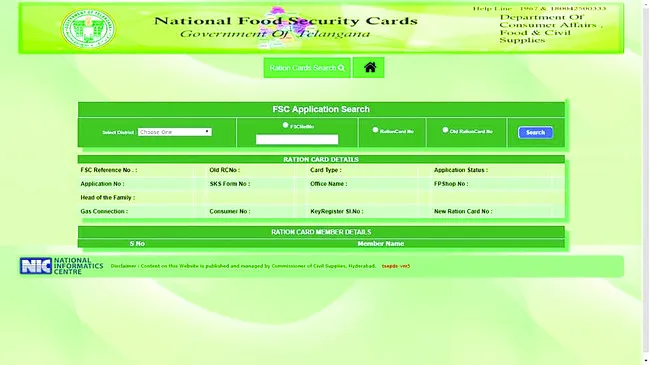Click the 'Member Name' column header
This screenshot has width=650, height=365.
[381, 244]
